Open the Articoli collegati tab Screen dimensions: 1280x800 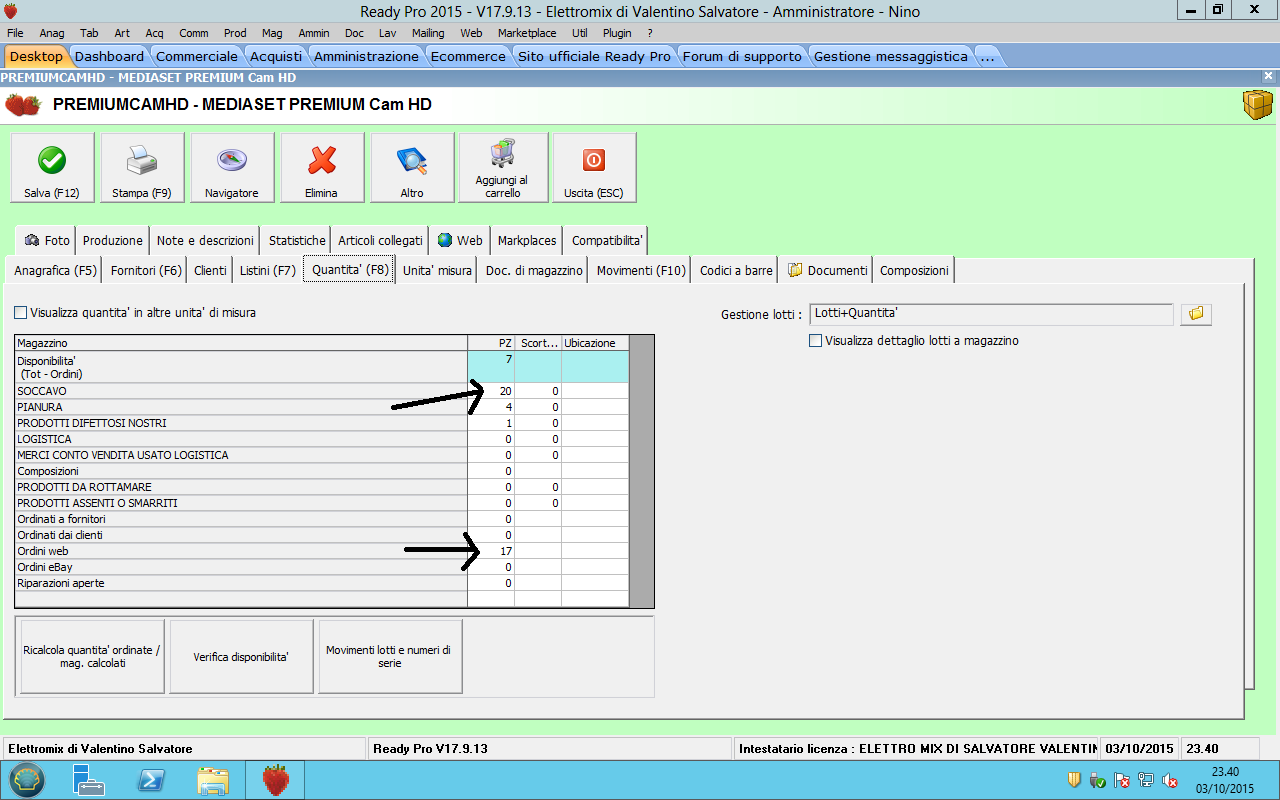click(x=380, y=241)
